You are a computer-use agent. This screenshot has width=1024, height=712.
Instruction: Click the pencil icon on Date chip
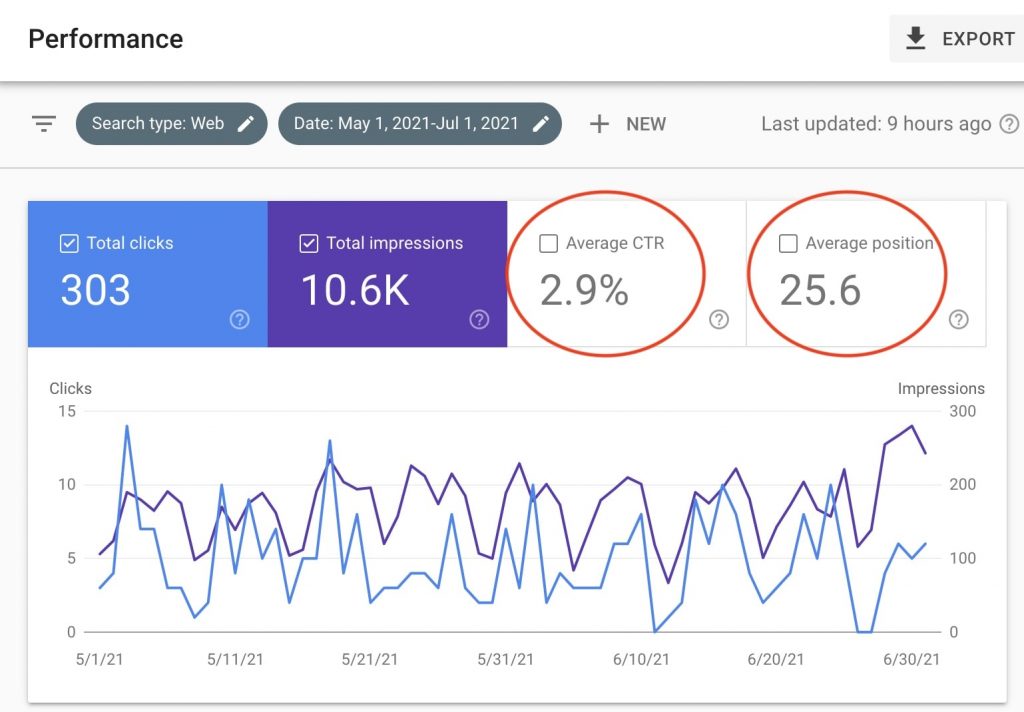[x=541, y=124]
